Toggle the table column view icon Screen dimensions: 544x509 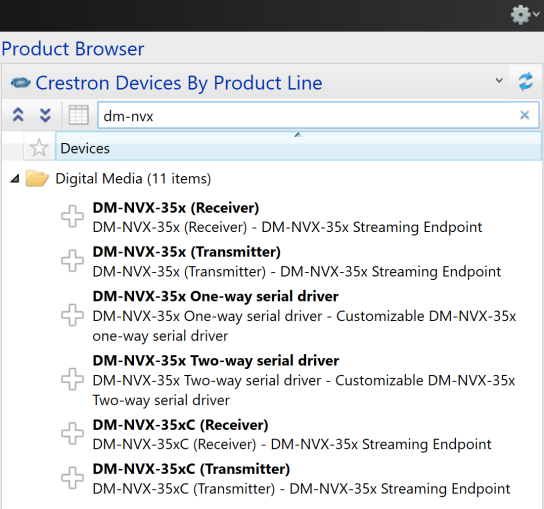tap(78, 115)
